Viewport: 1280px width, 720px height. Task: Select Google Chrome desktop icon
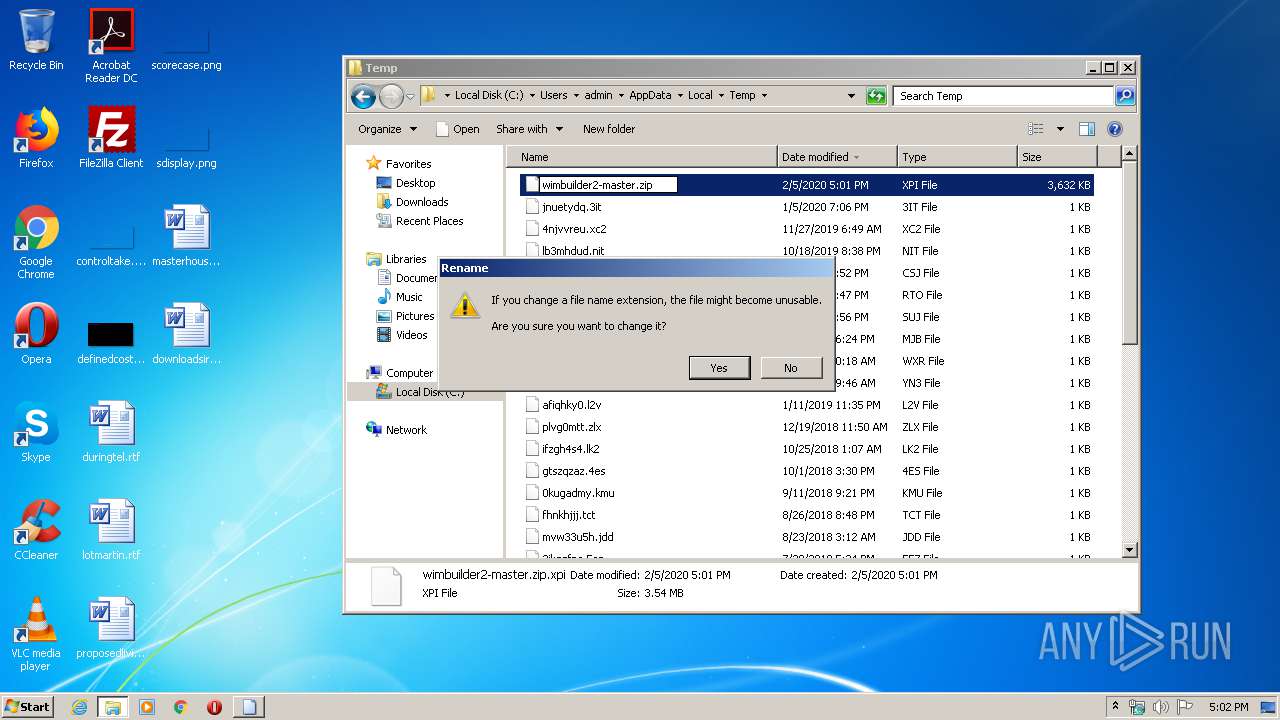tap(36, 242)
